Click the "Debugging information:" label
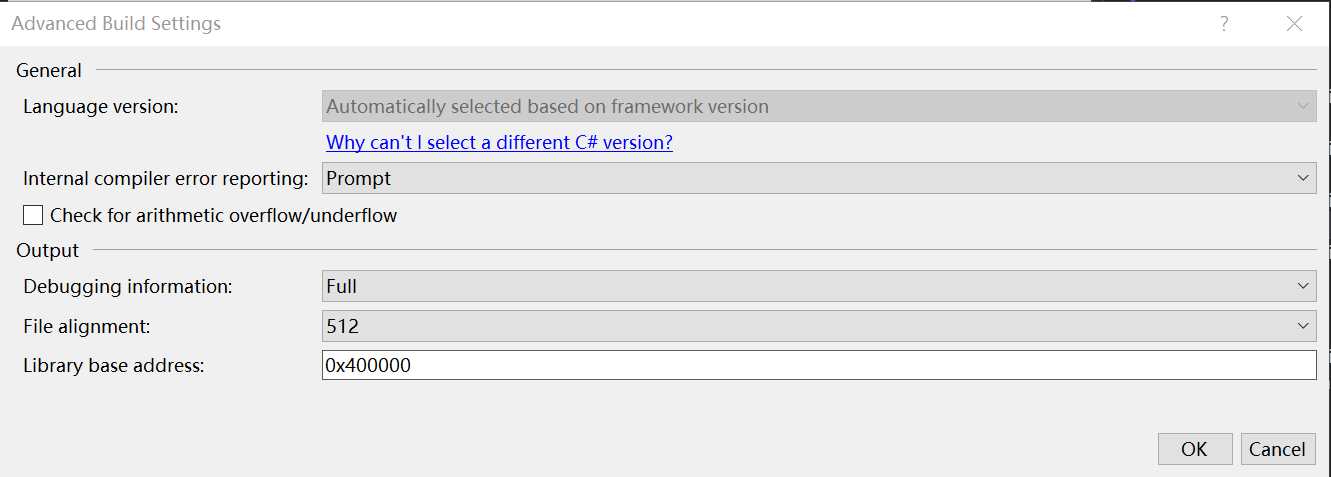Viewport: 1331px width, 477px height. [128, 286]
